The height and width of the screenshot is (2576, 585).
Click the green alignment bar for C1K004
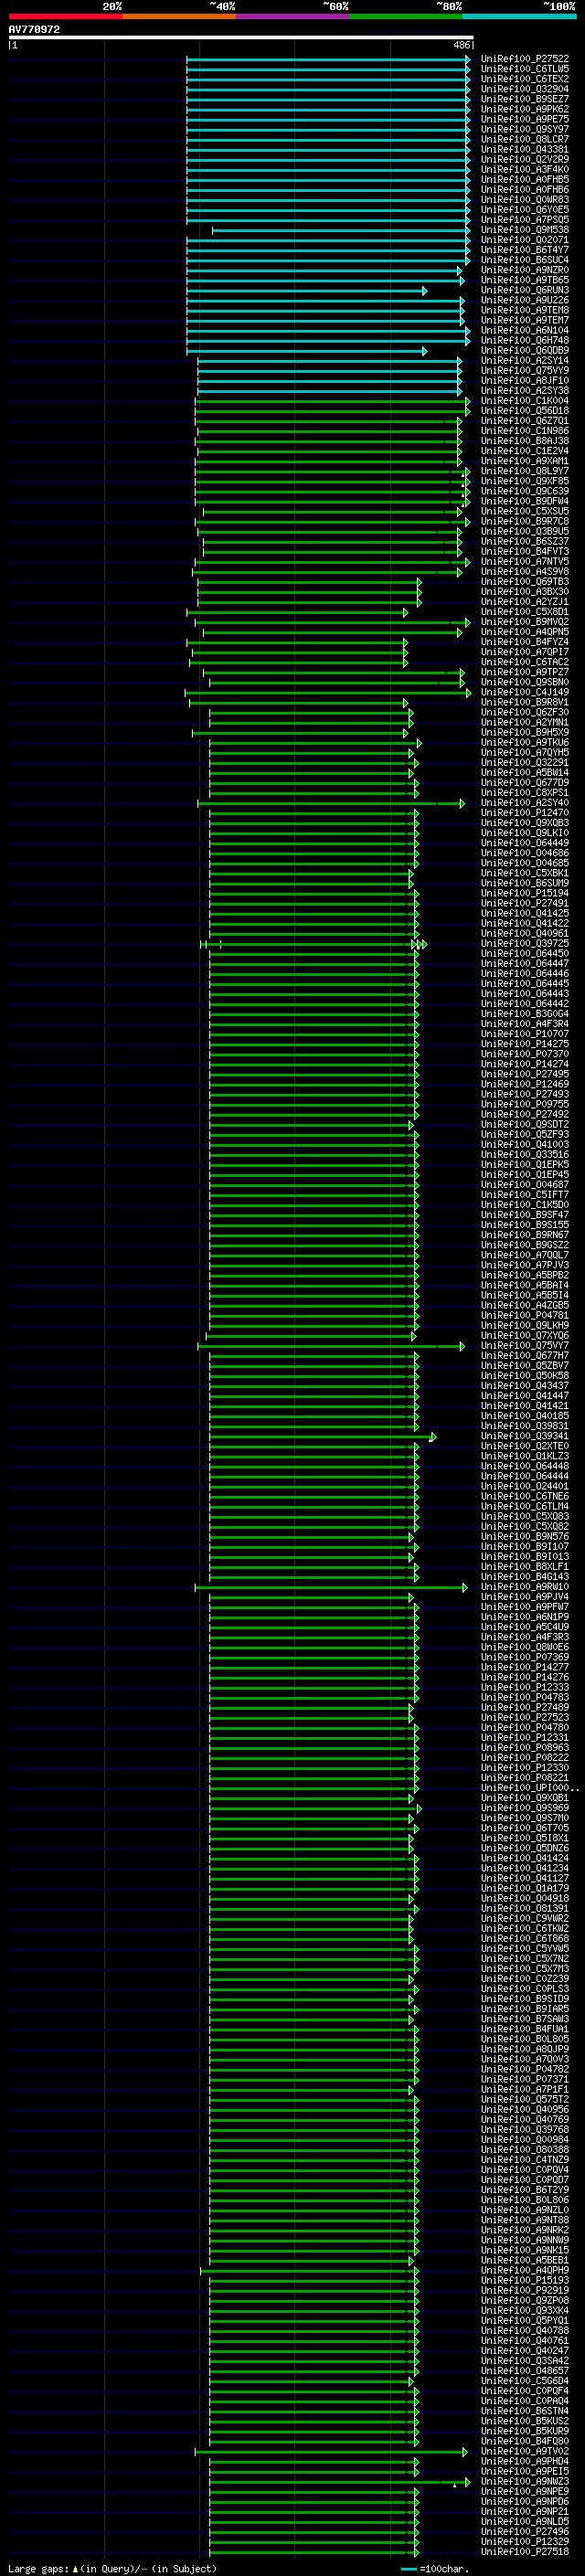(x=333, y=402)
